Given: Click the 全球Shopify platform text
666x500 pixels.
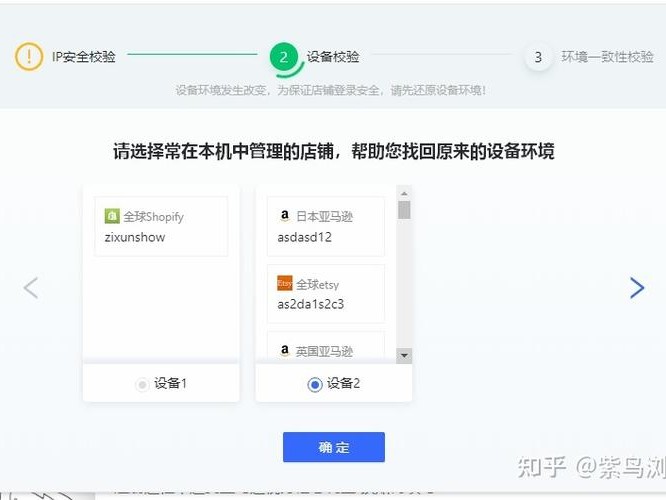Looking at the screenshot, I should (x=153, y=217).
